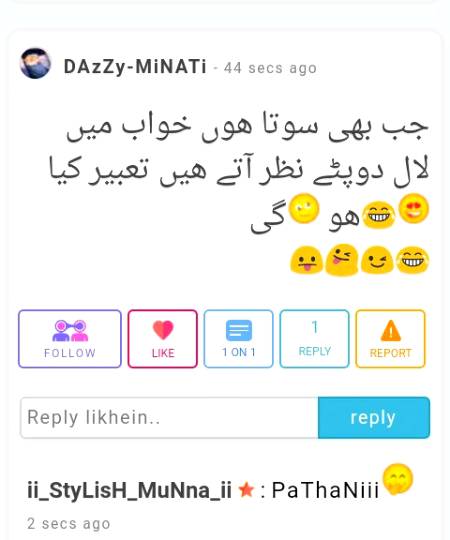Open ii_StyLisH_MuNna_ii's profile from the reply
Image resolution: width=450 pixels, height=540 pixels.
[x=129, y=490]
